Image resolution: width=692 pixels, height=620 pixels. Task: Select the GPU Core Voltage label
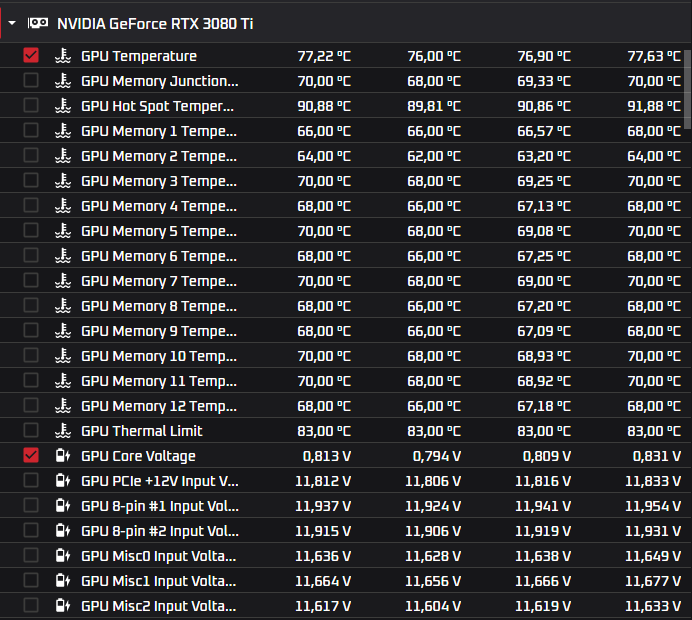click(x=138, y=456)
